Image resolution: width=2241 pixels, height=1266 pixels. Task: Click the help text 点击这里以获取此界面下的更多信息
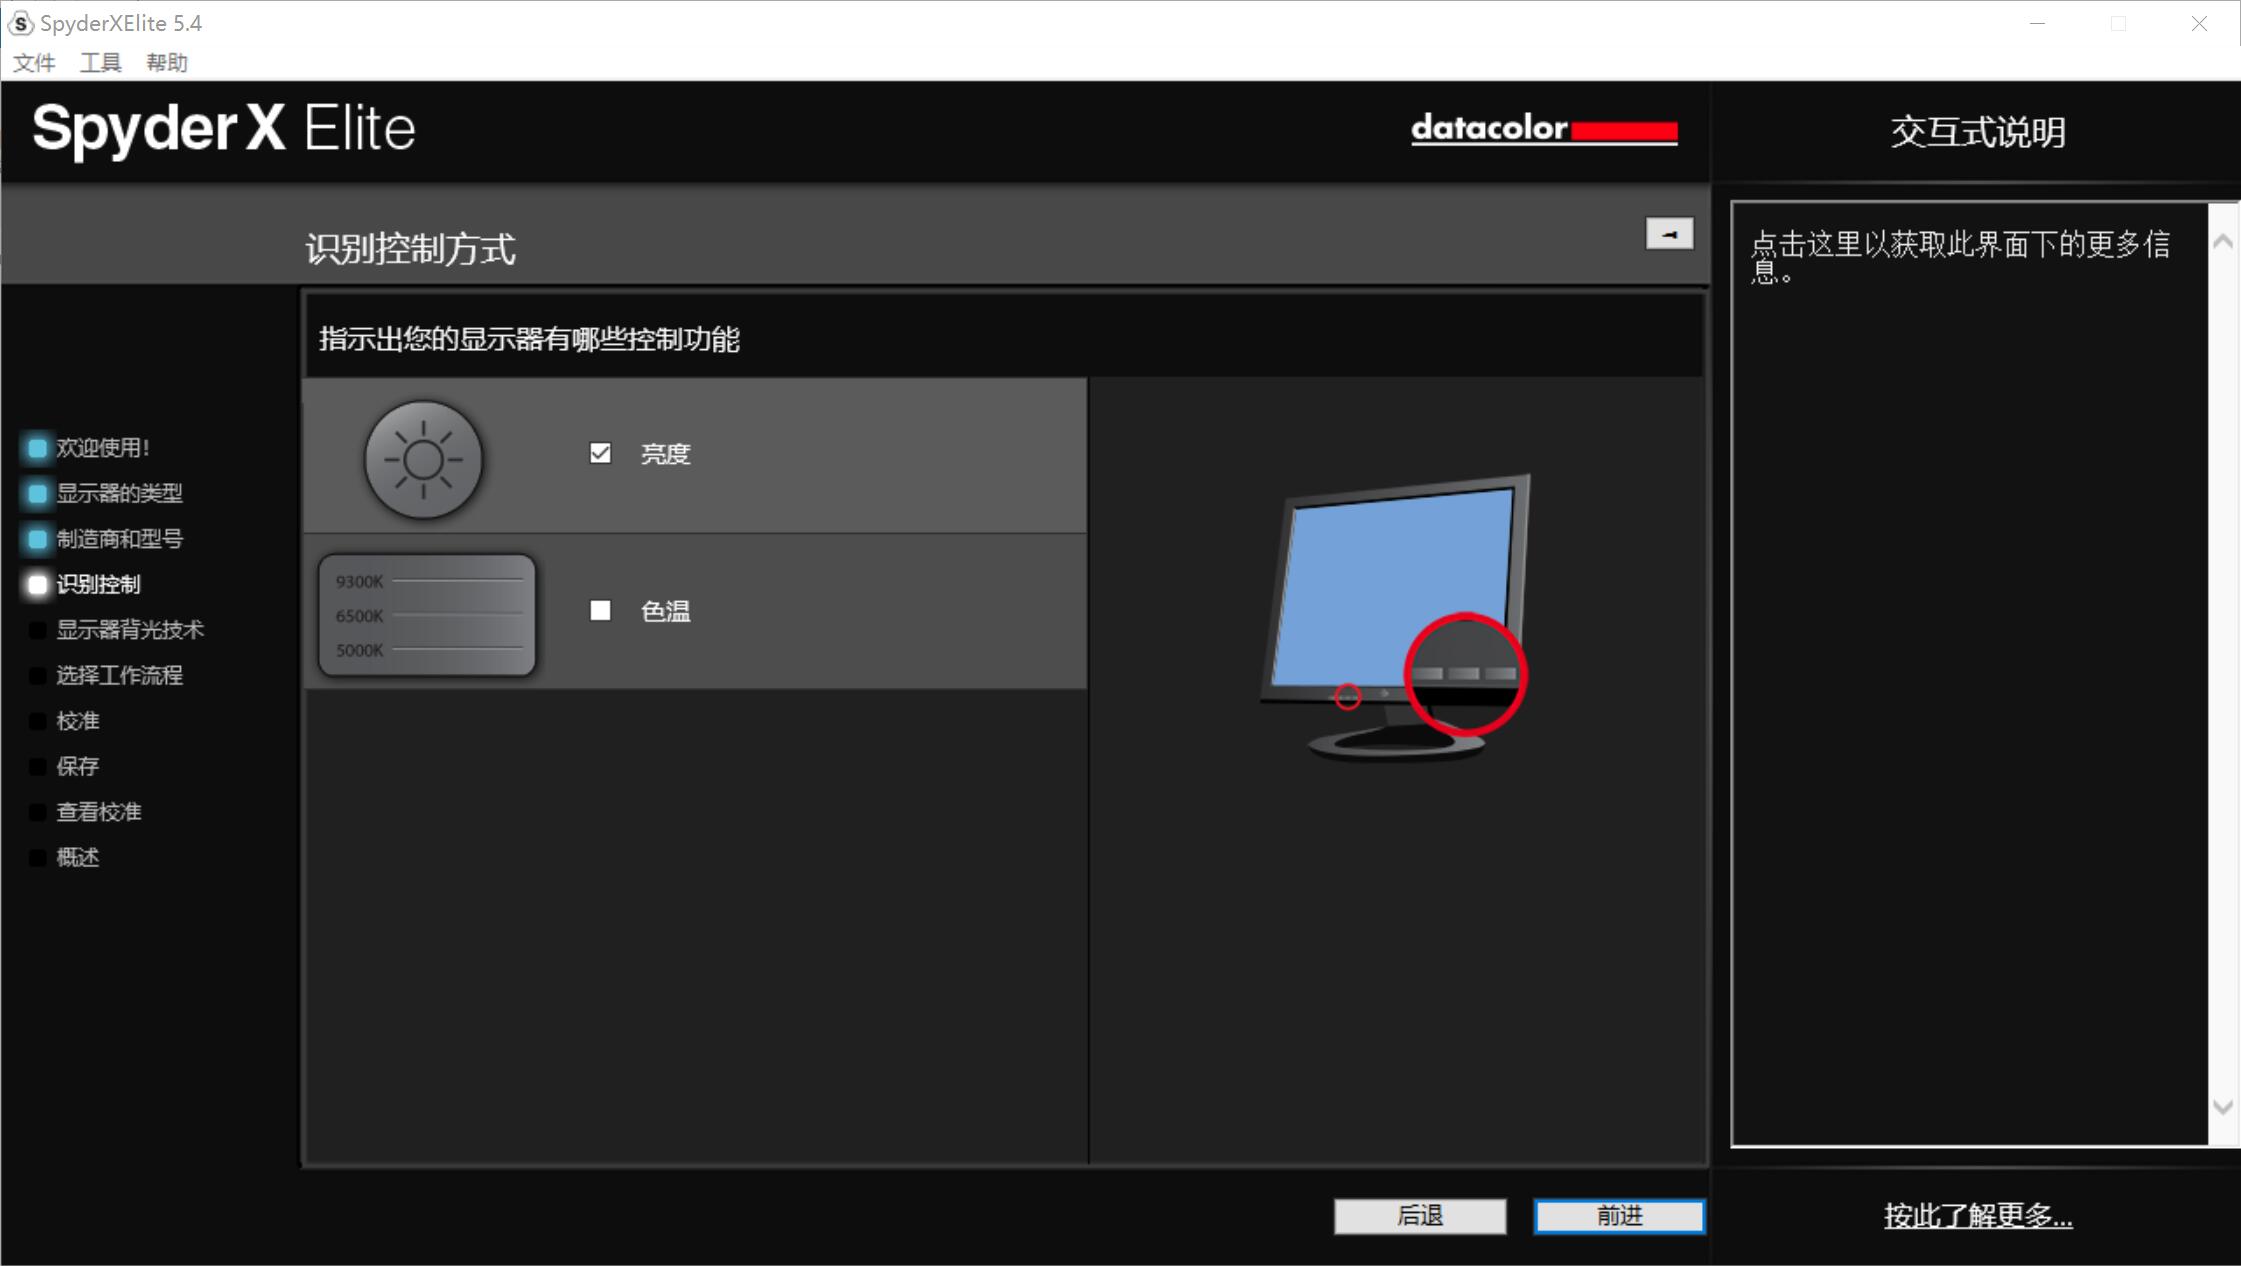[x=1960, y=257]
